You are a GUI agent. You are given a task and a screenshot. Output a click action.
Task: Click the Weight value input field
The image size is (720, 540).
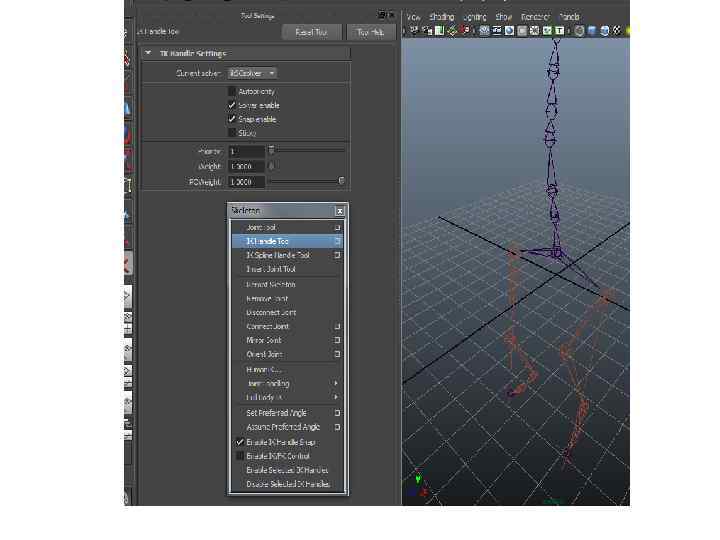246,167
